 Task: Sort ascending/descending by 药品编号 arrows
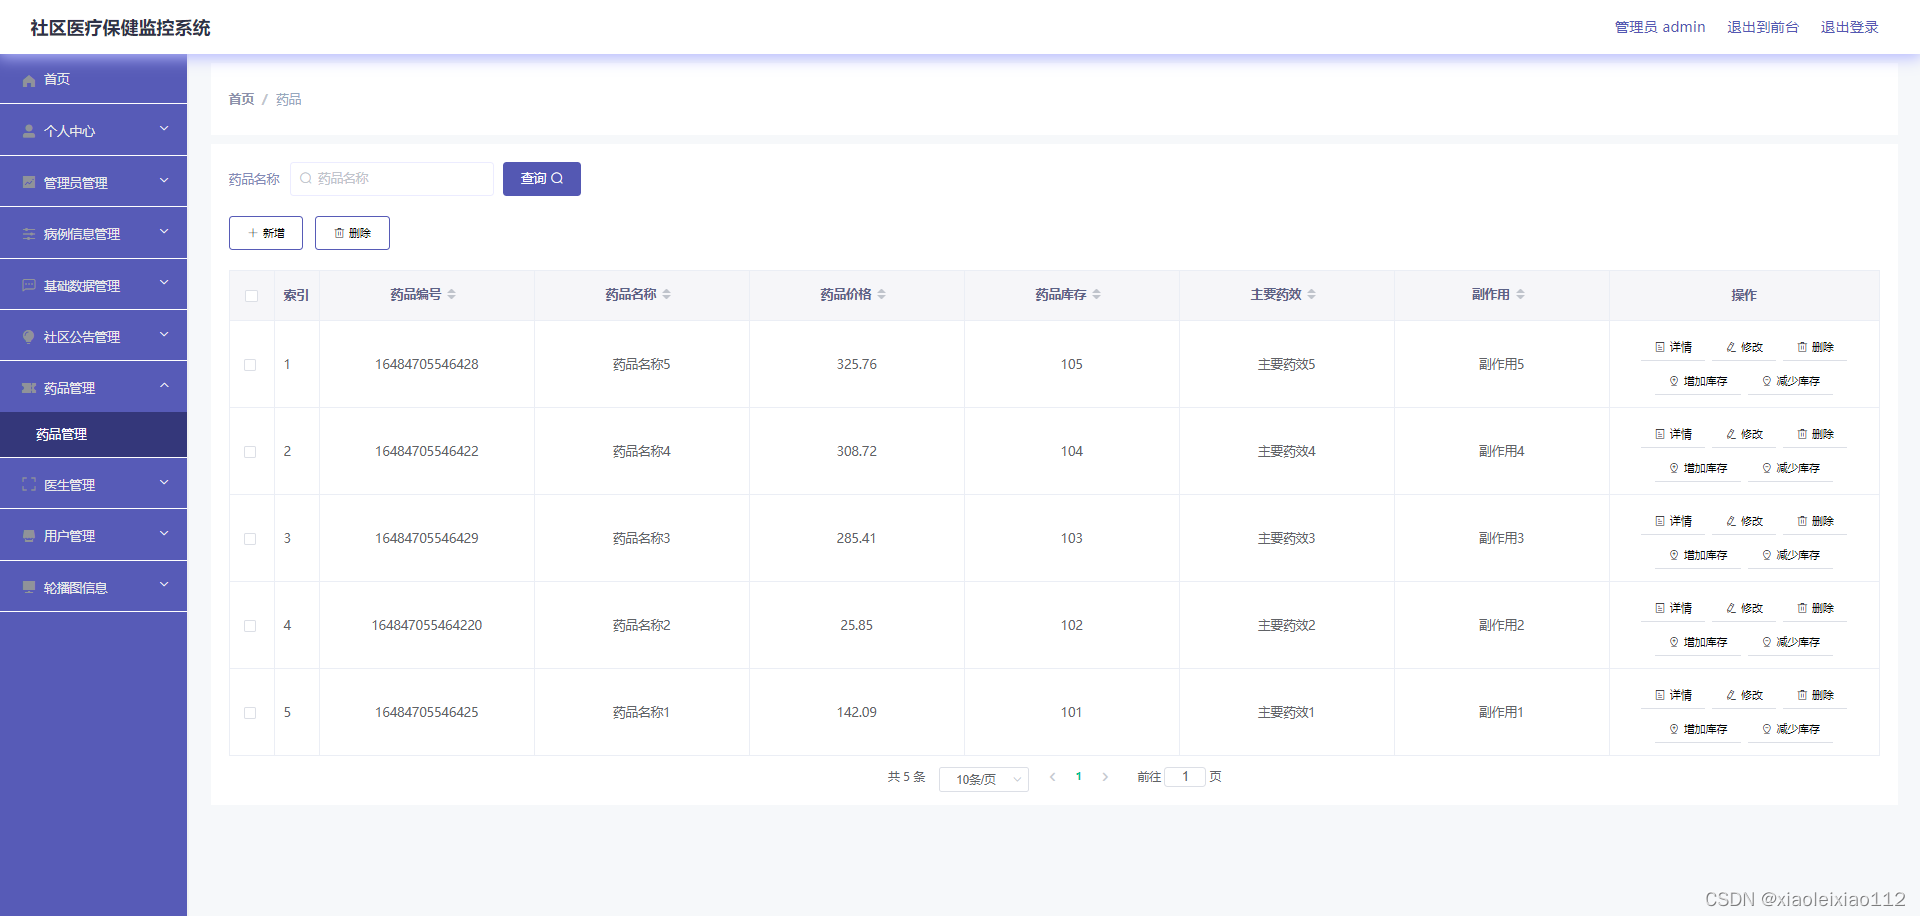coord(452,294)
